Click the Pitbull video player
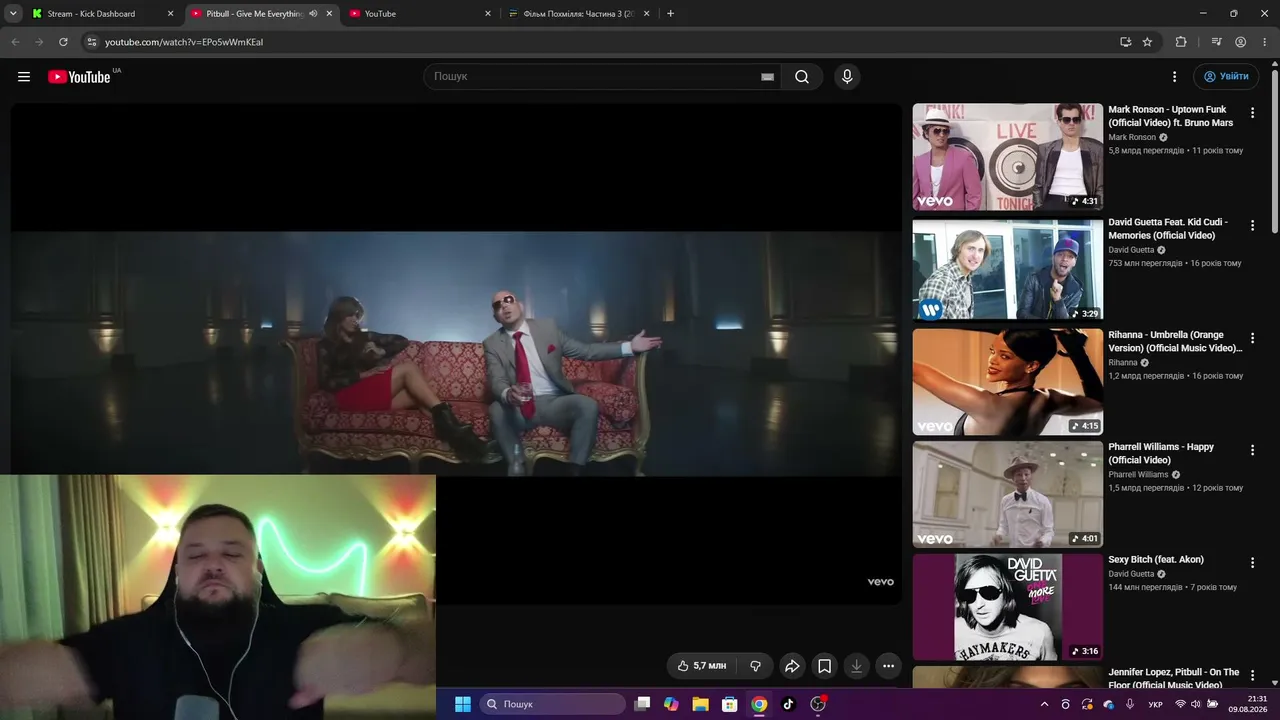Viewport: 1280px width, 720px height. [x=456, y=354]
